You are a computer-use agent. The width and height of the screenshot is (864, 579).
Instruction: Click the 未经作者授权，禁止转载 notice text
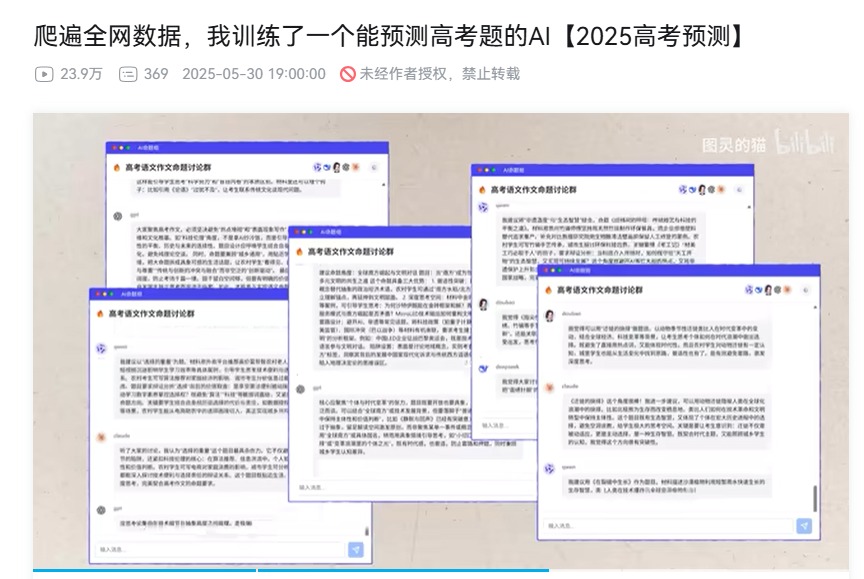point(440,74)
